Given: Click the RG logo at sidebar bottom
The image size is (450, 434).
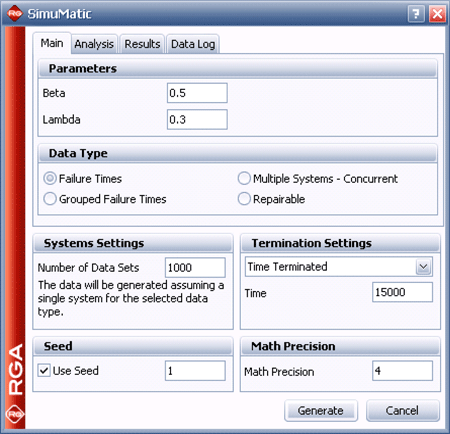Looking at the screenshot, I should (15, 414).
